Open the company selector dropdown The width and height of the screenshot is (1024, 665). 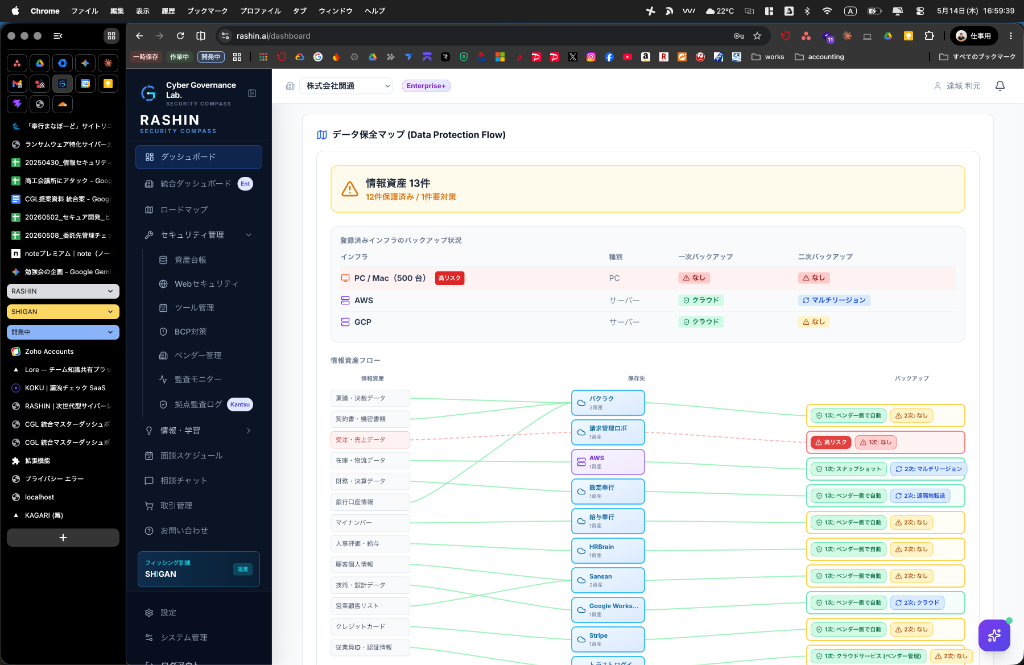click(x=345, y=86)
